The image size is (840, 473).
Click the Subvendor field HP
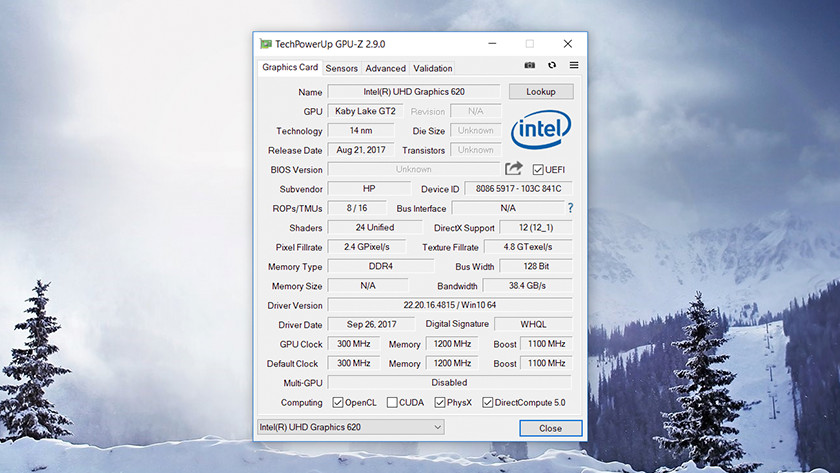coord(369,189)
